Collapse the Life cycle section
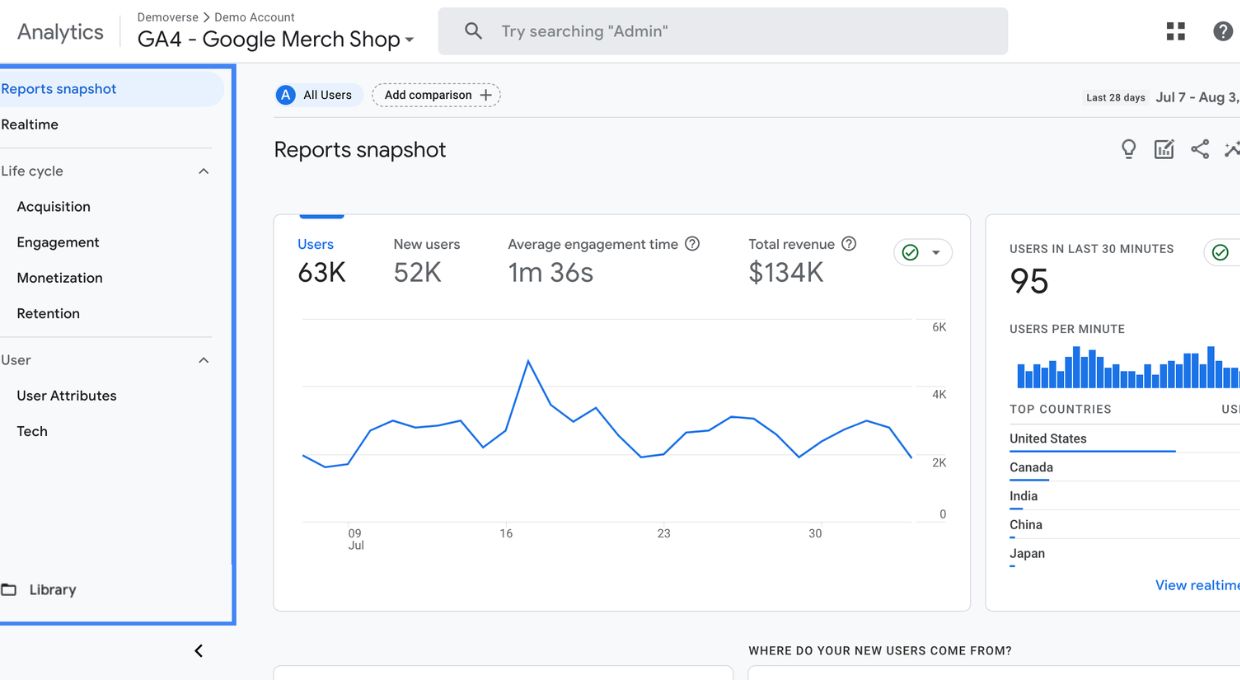Image resolution: width=1240 pixels, height=680 pixels. click(204, 170)
